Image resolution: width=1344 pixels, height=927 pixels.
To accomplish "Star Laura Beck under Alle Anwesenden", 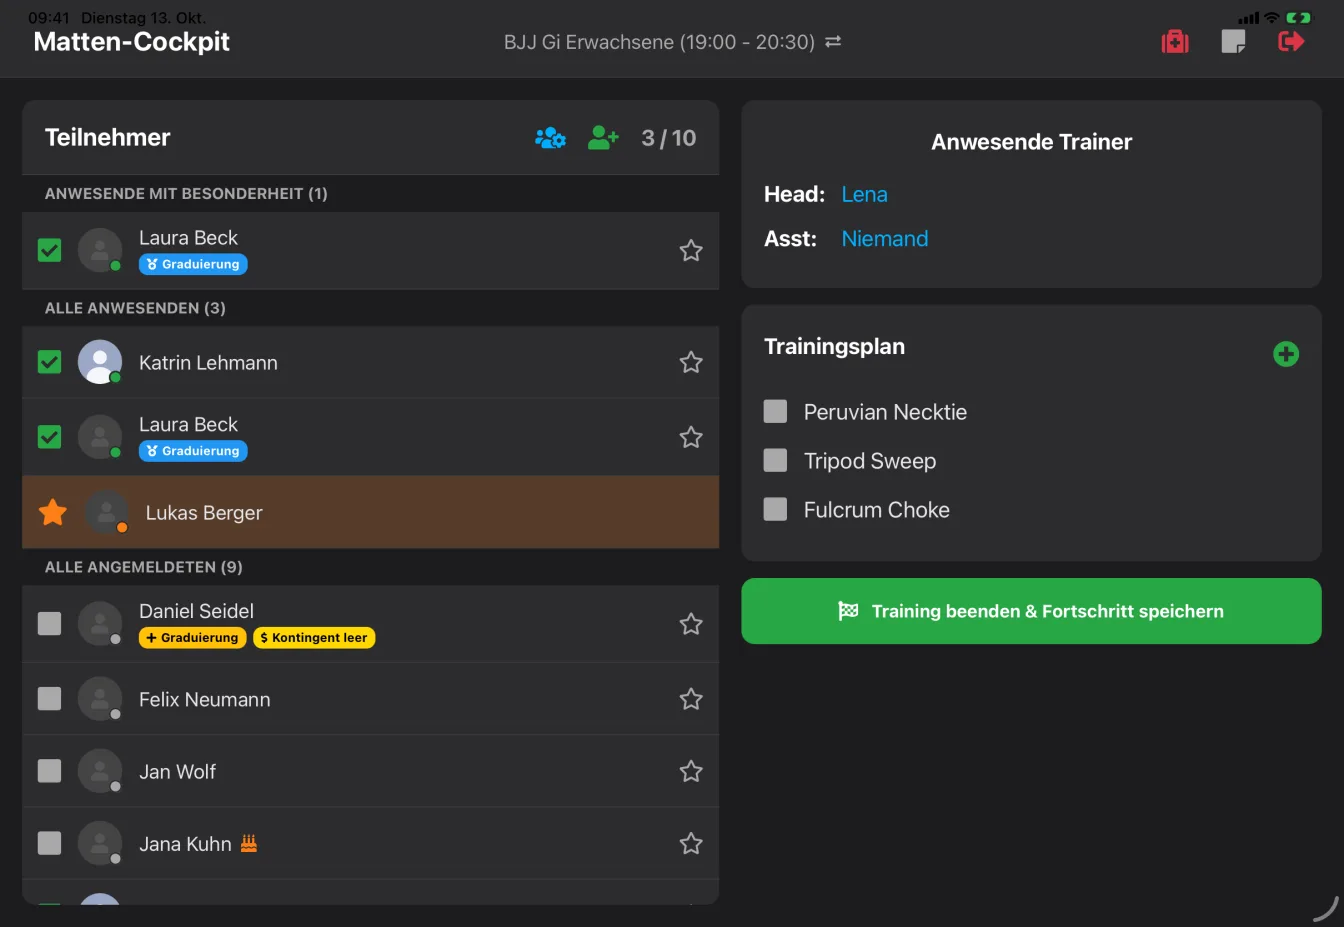I will pos(691,437).
